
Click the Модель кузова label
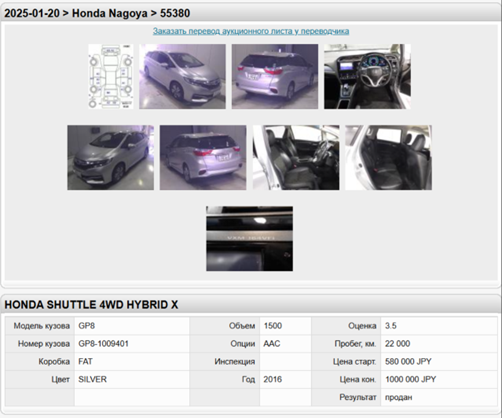[x=42, y=326]
